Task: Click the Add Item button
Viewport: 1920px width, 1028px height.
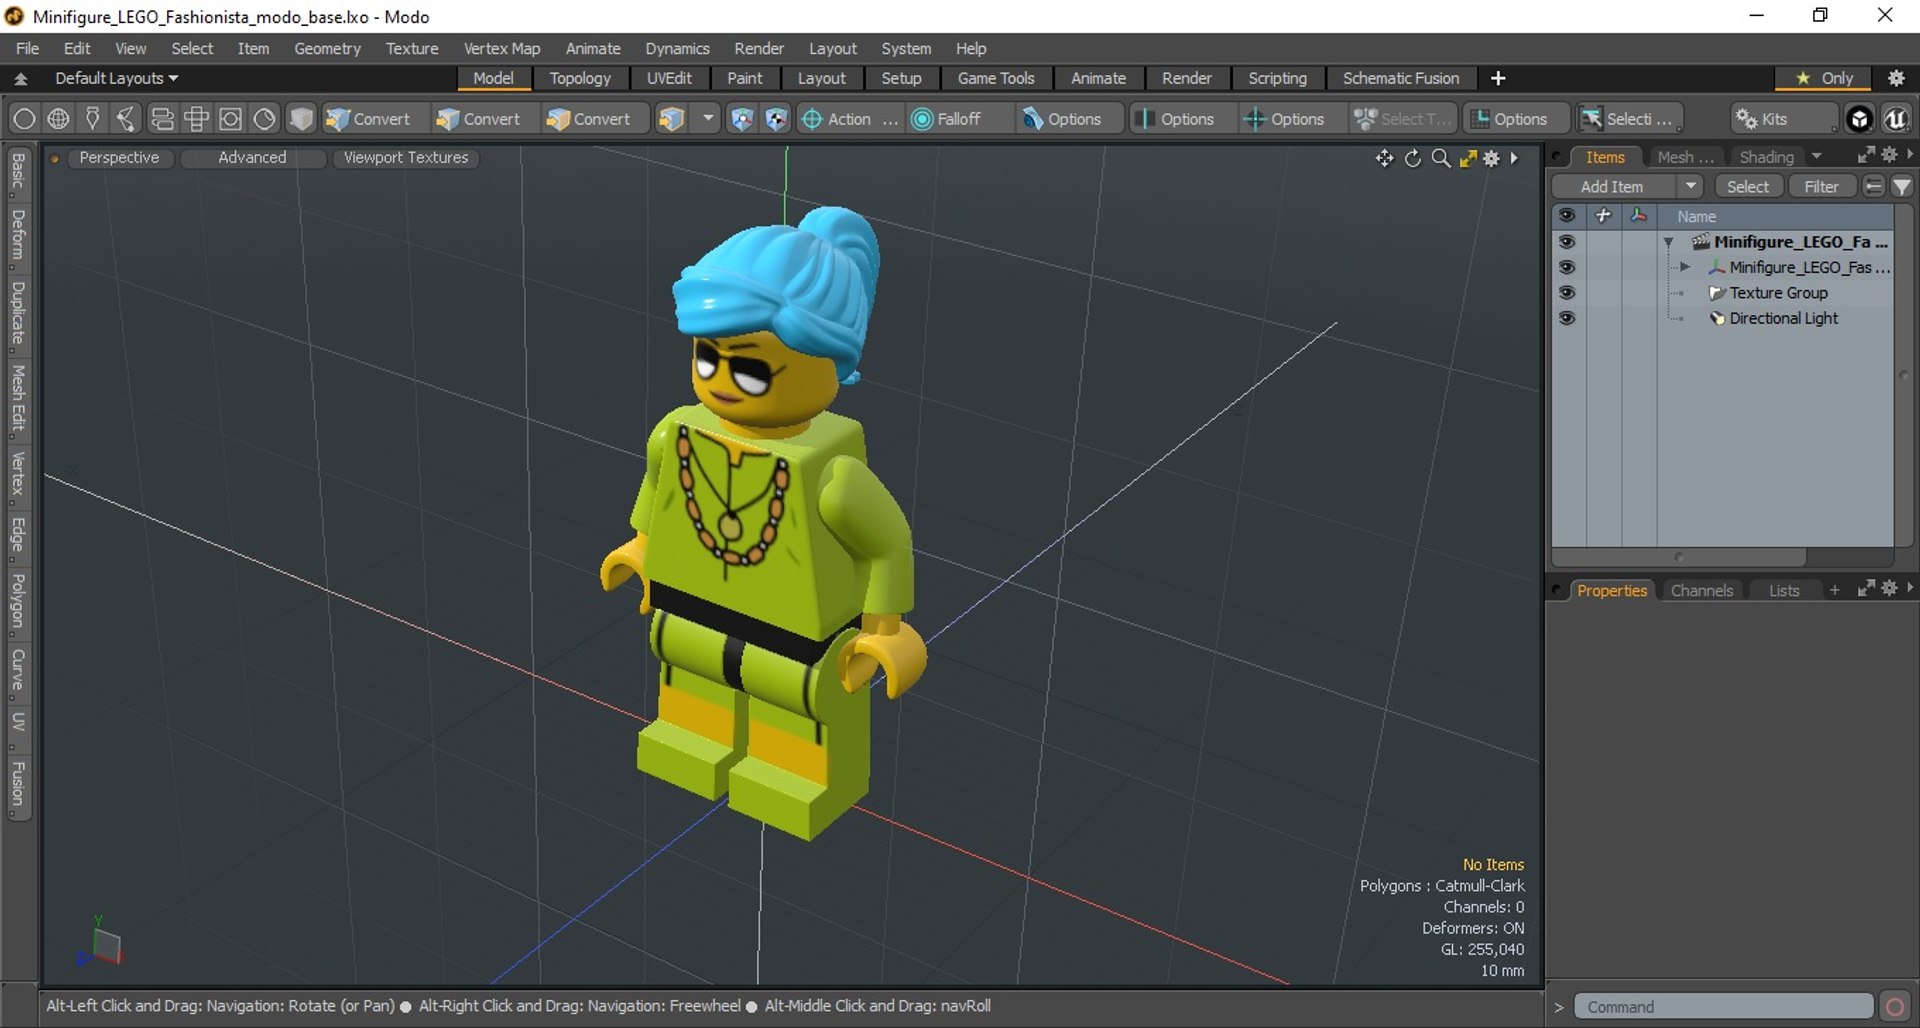Action: coord(1612,187)
